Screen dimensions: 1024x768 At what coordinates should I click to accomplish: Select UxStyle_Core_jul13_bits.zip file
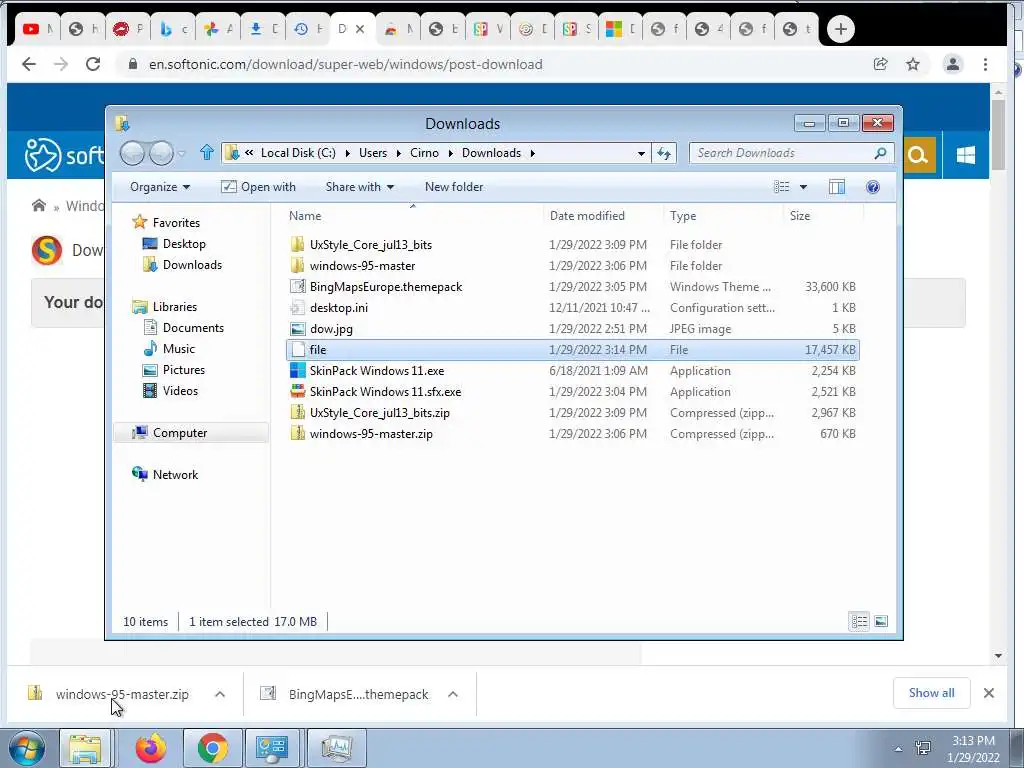coord(379,413)
